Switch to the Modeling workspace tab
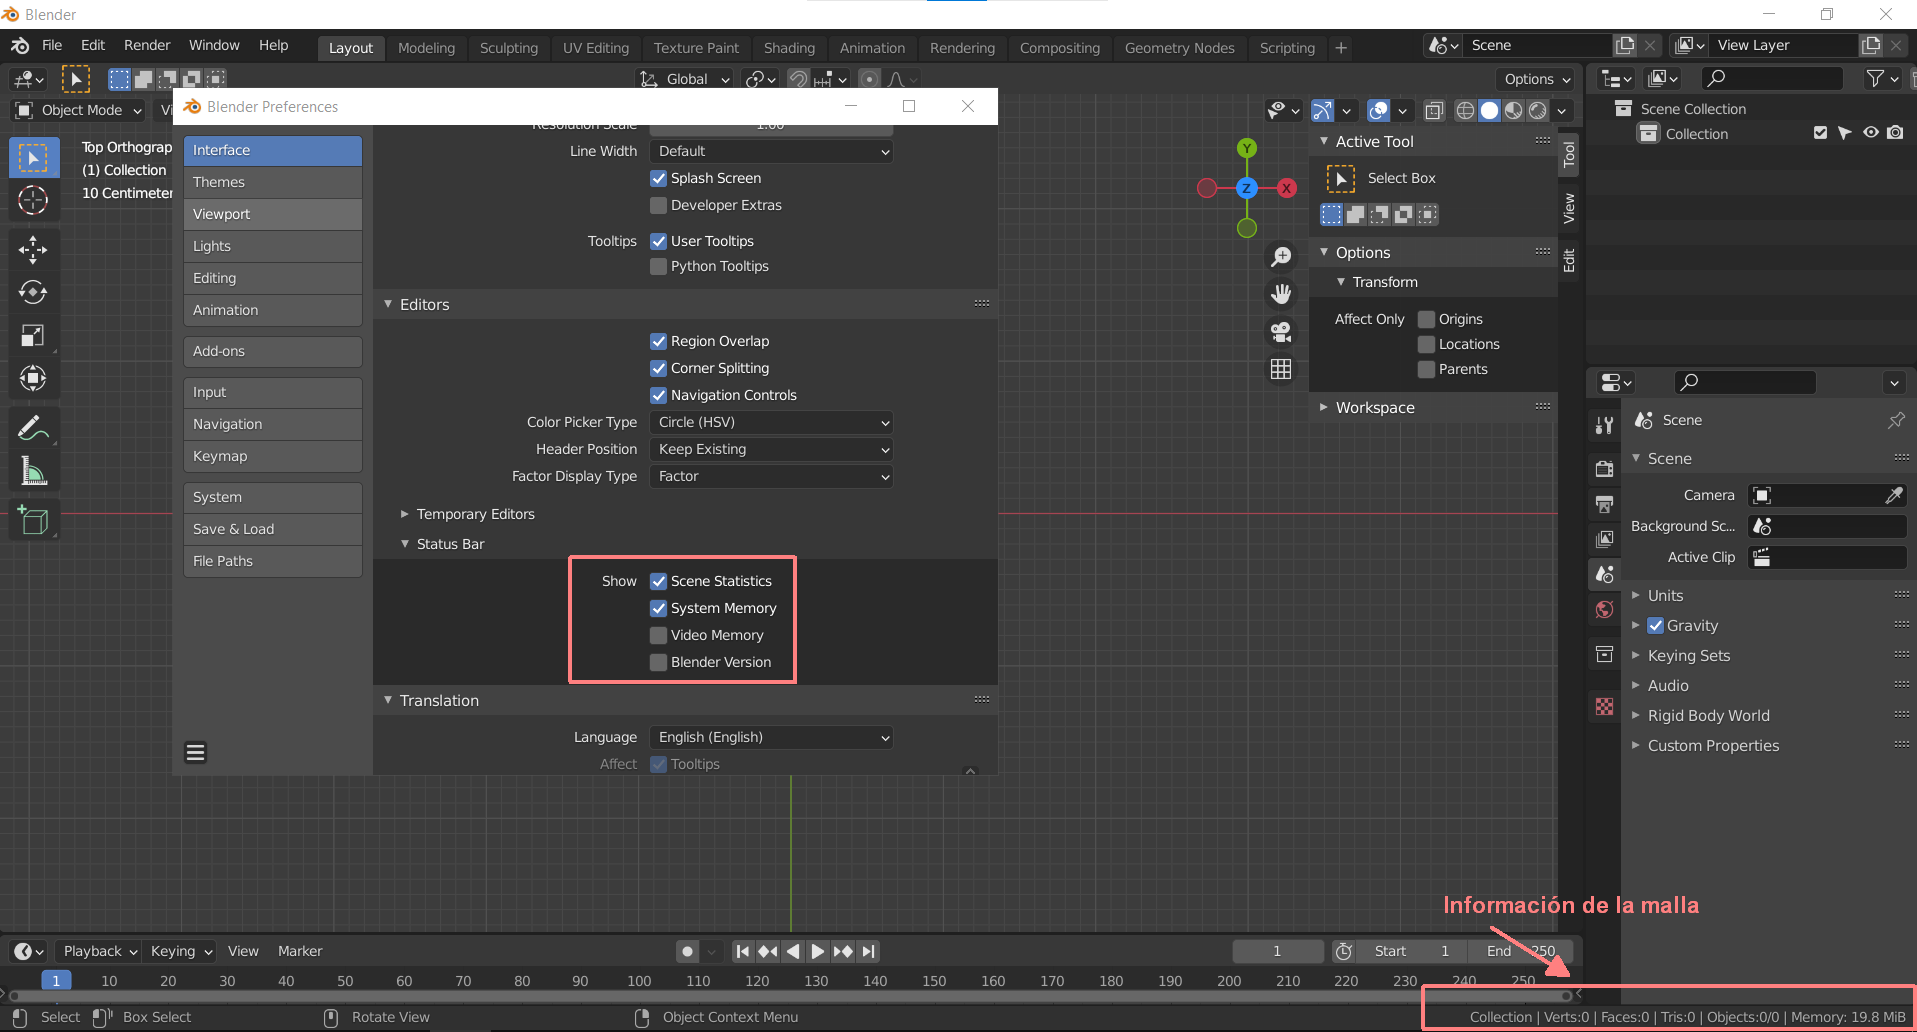Image resolution: width=1917 pixels, height=1032 pixels. click(426, 48)
